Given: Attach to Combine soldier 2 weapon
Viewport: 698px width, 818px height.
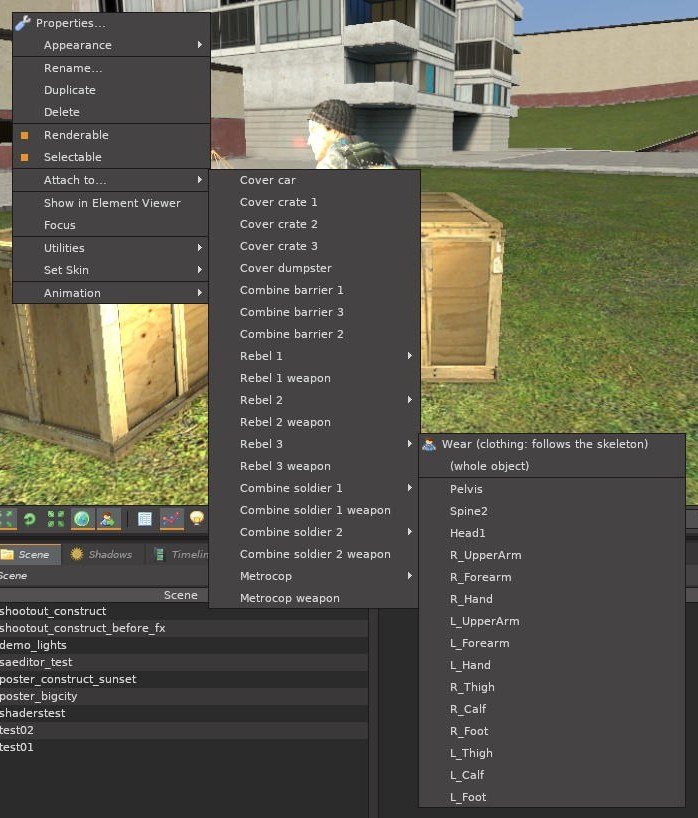Looking at the screenshot, I should point(315,555).
